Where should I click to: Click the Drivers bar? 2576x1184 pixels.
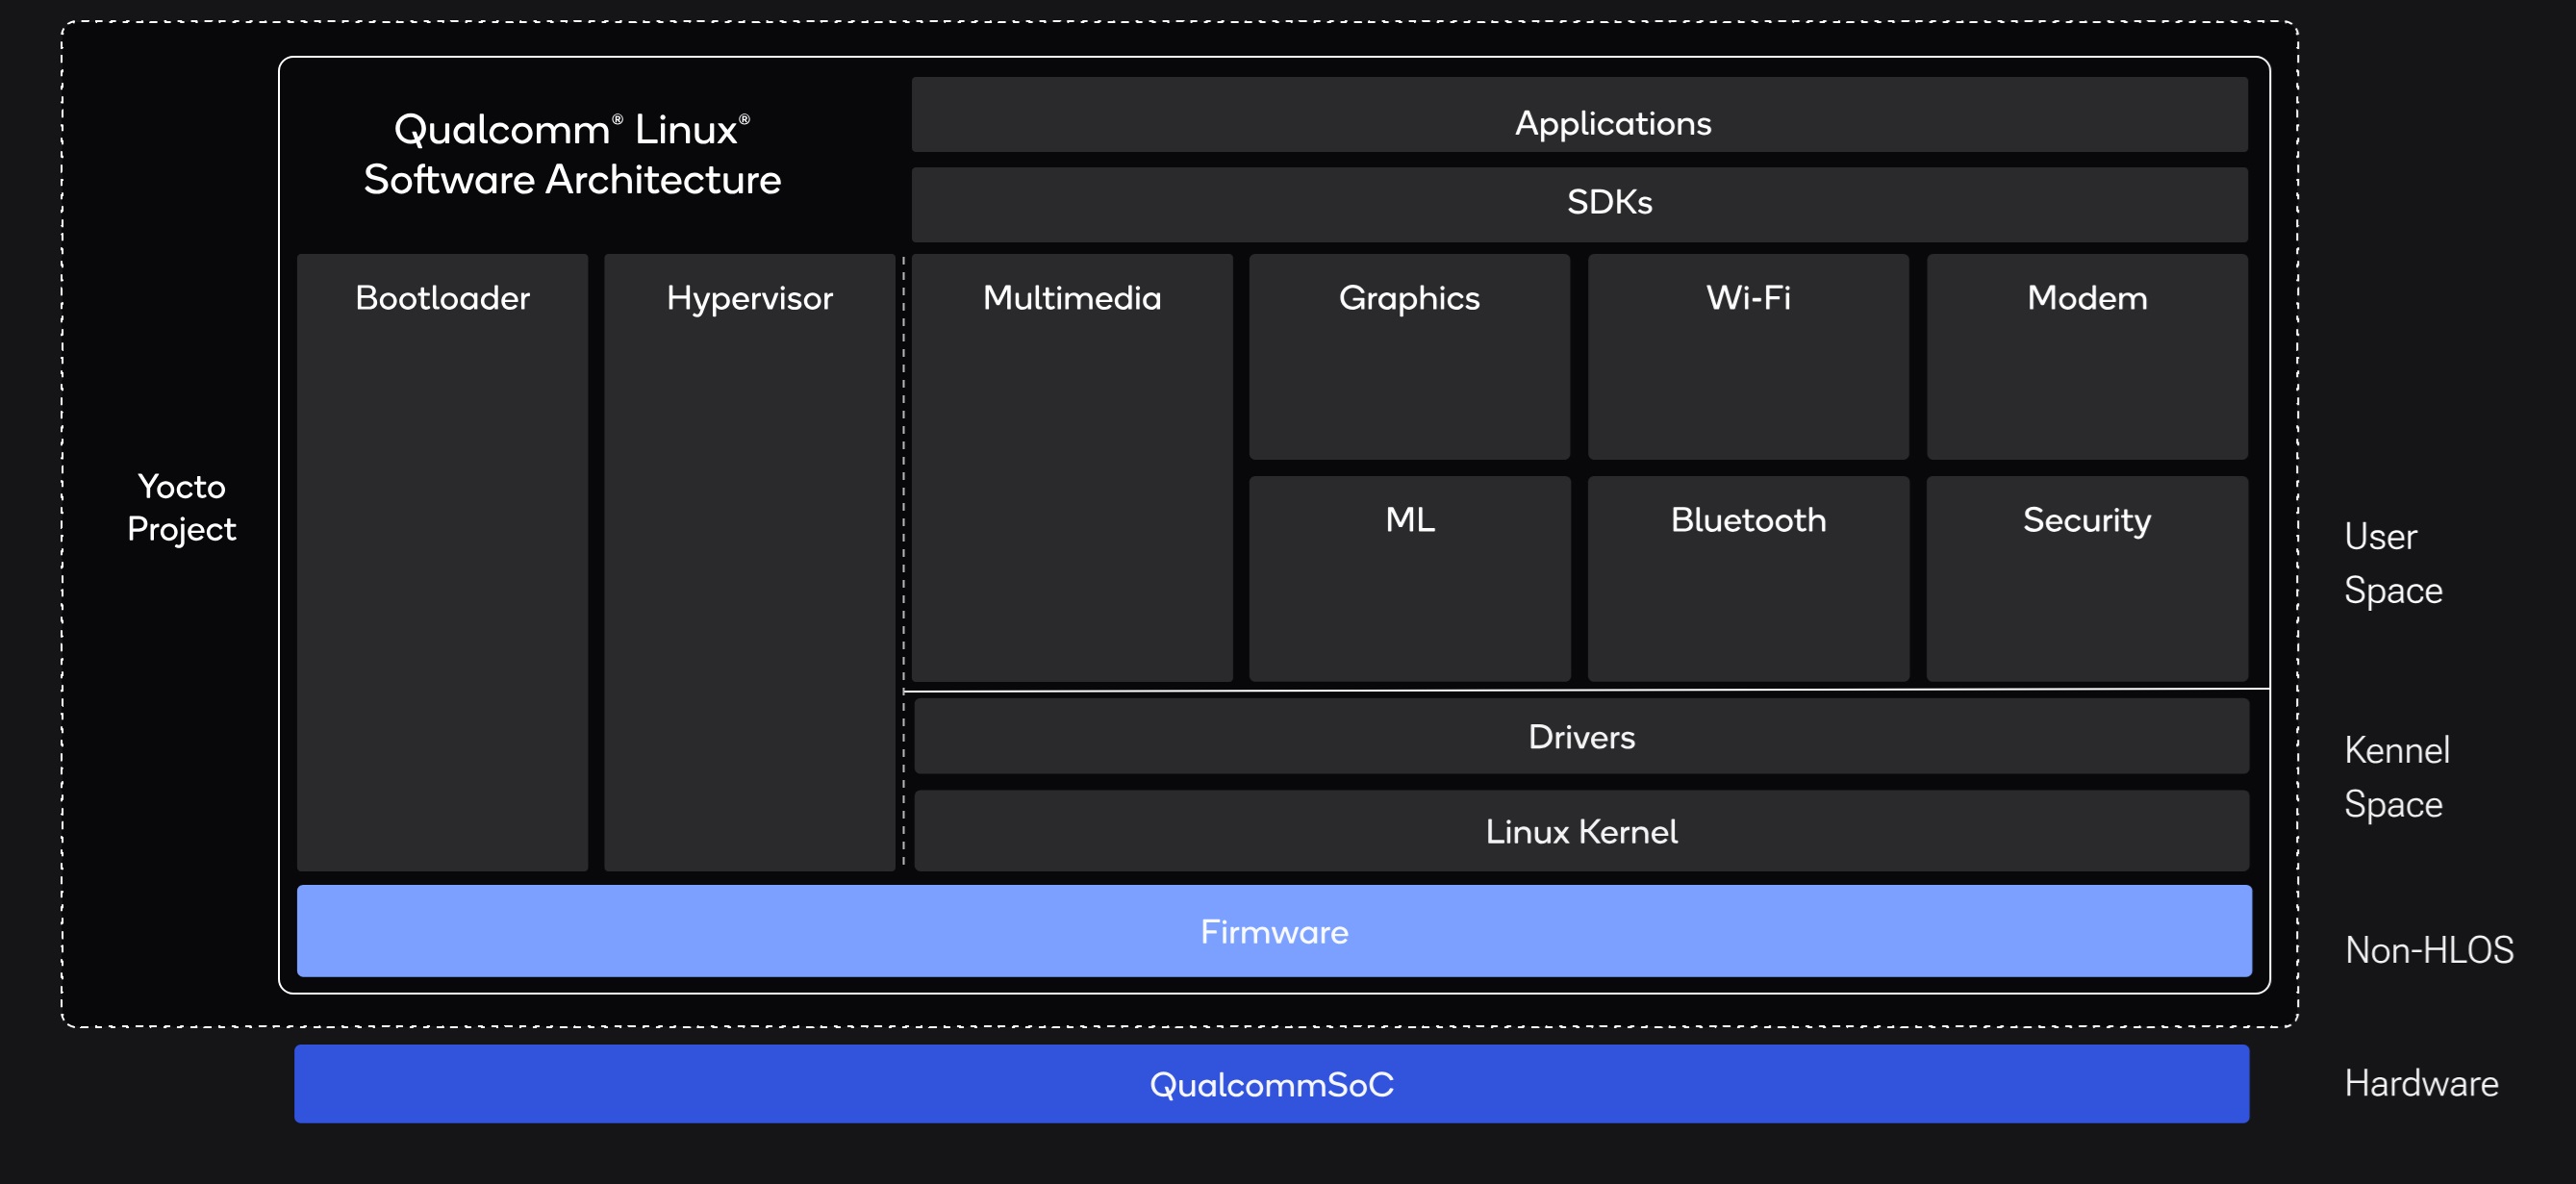(x=1580, y=737)
